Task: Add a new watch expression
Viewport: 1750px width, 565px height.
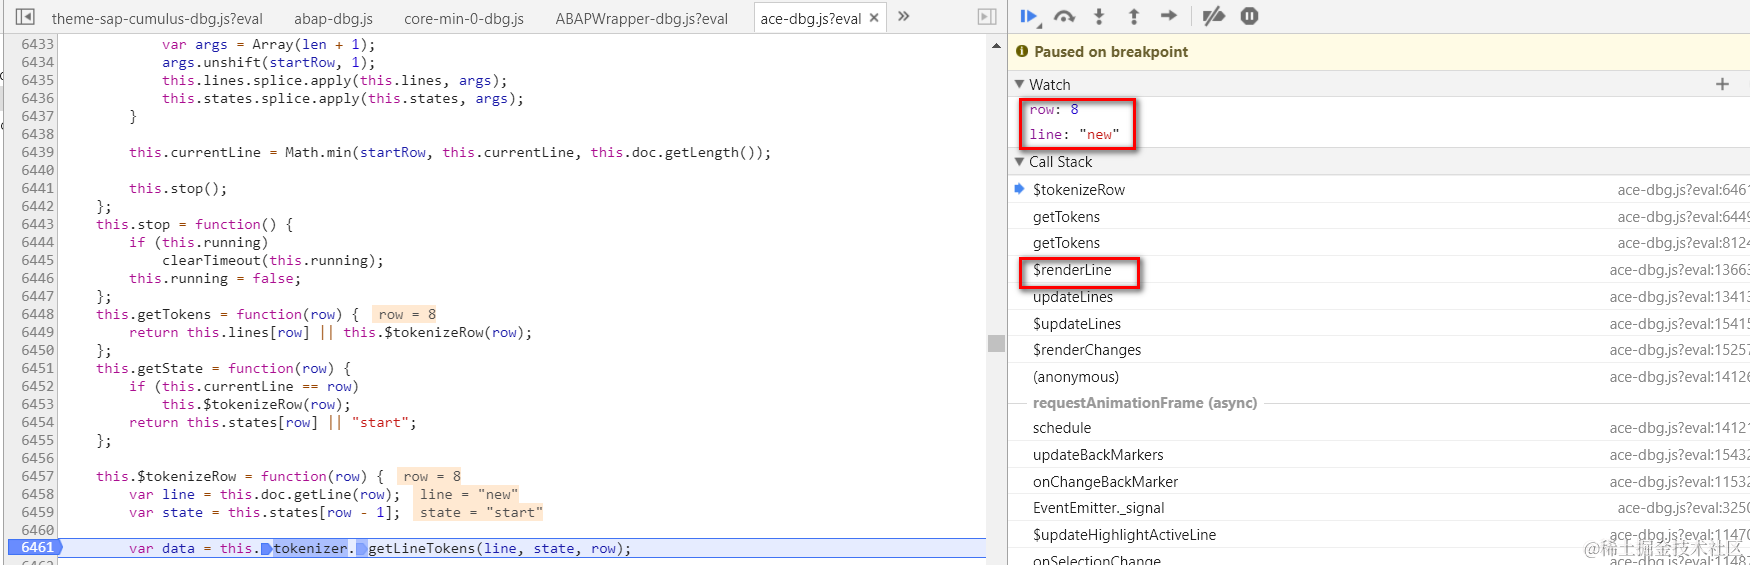Action: [1722, 84]
